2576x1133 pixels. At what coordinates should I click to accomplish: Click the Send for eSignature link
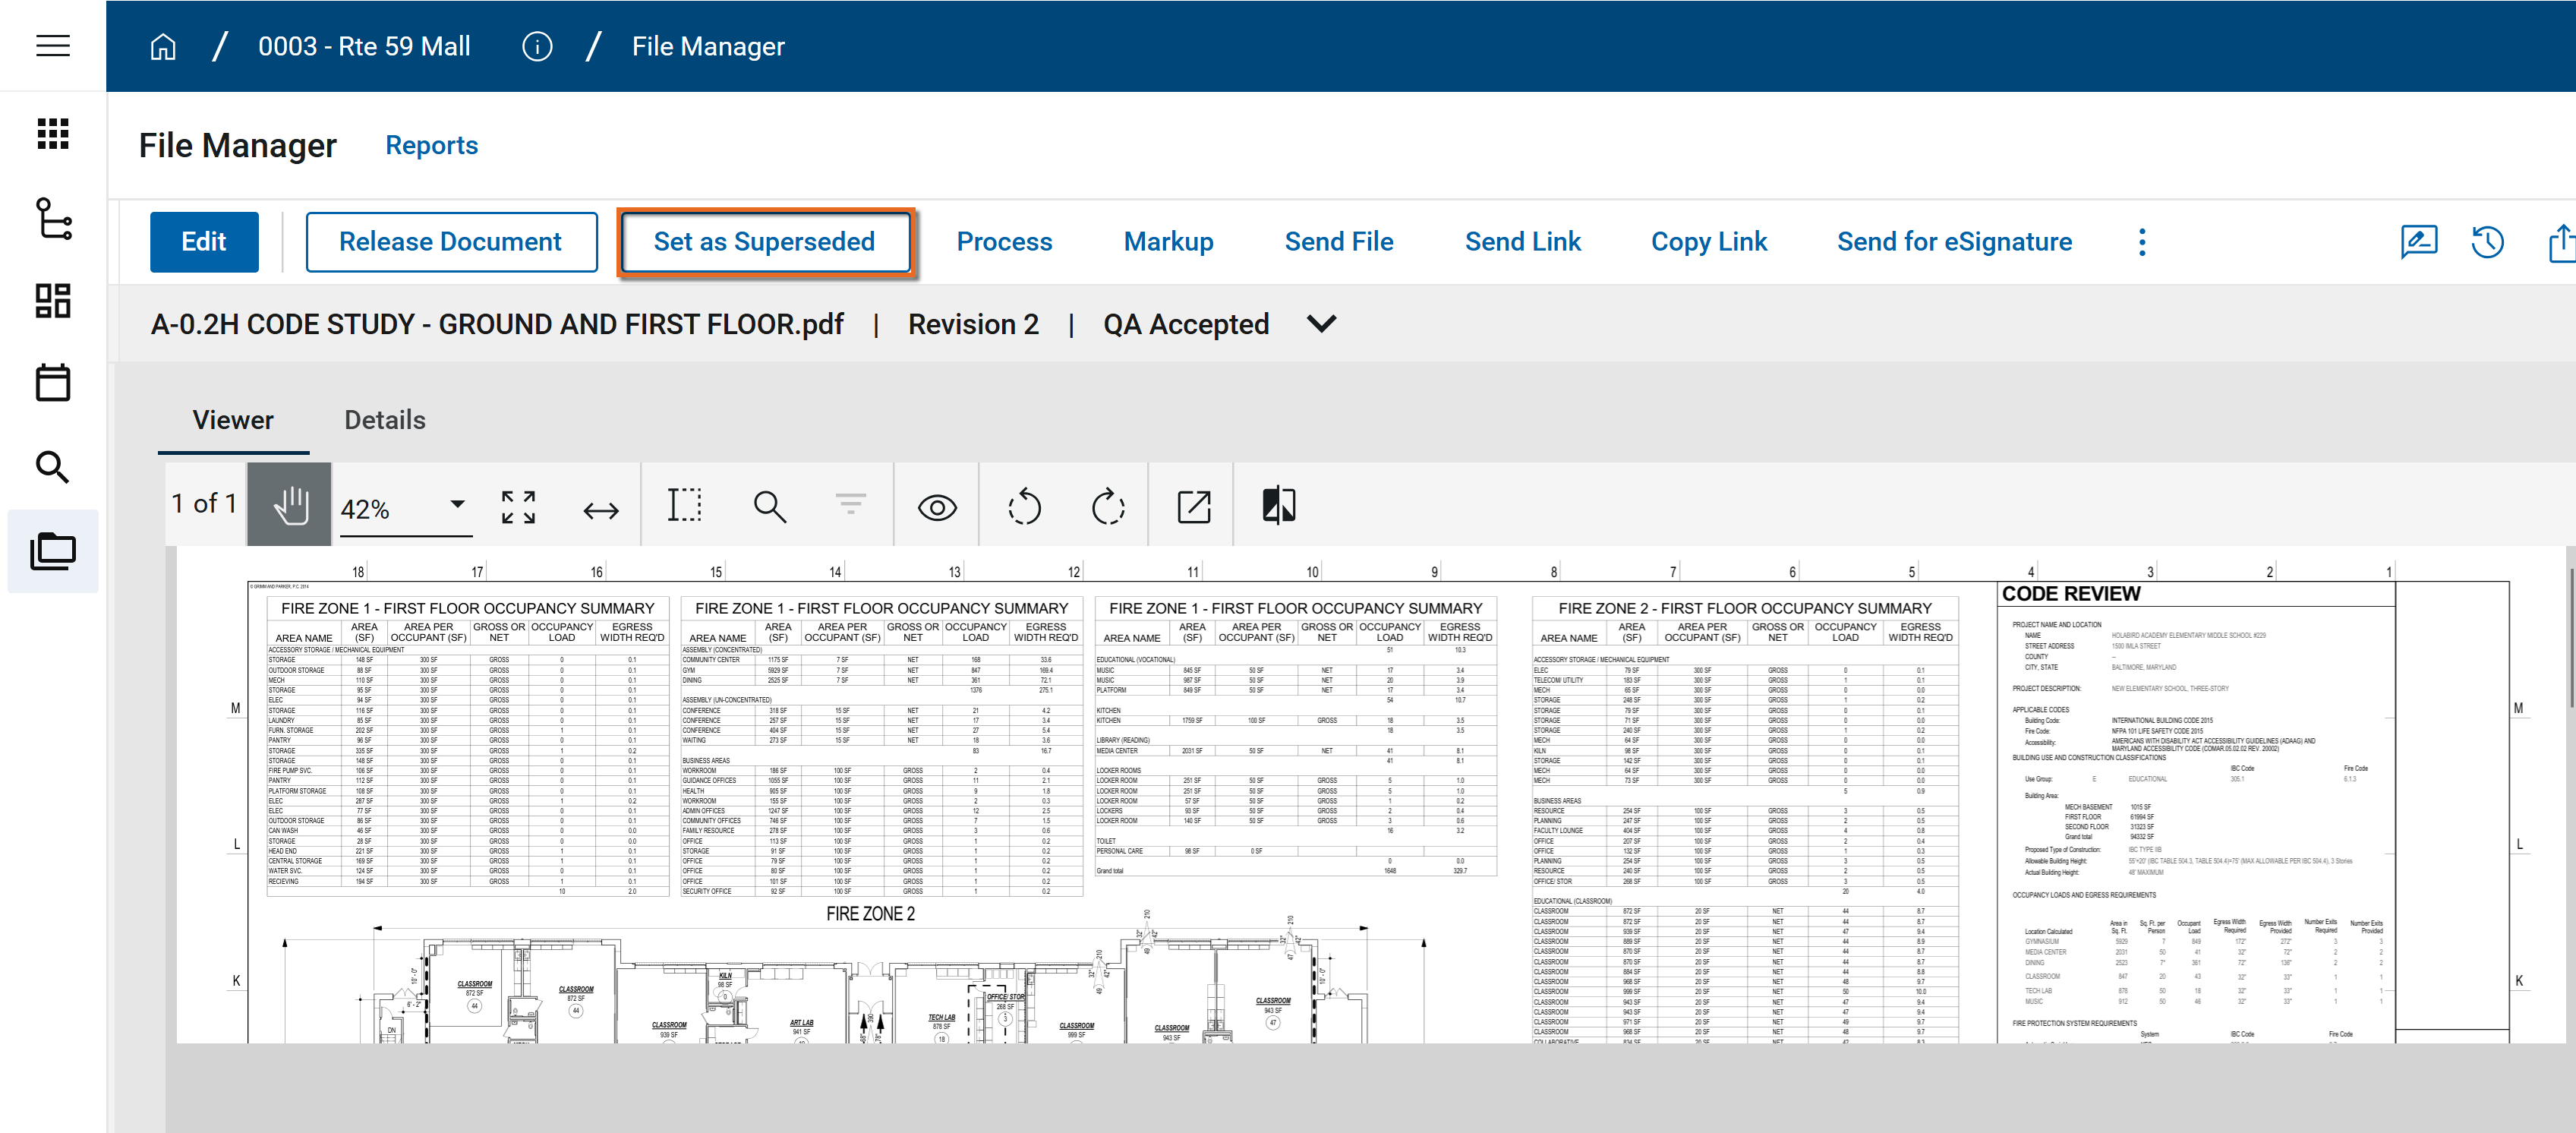(x=1953, y=242)
